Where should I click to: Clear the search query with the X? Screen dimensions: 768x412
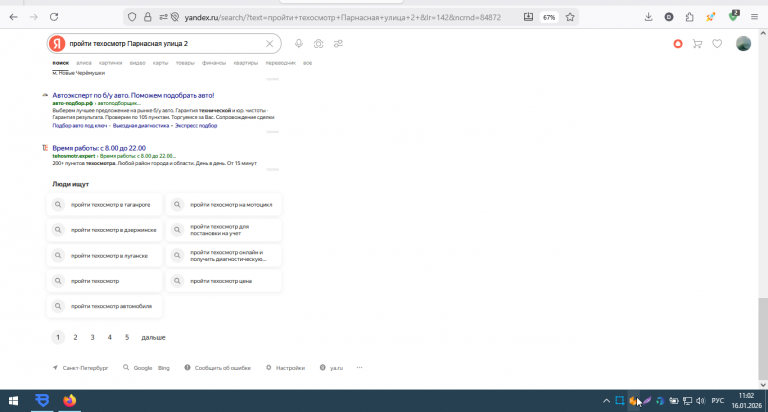[x=269, y=44]
